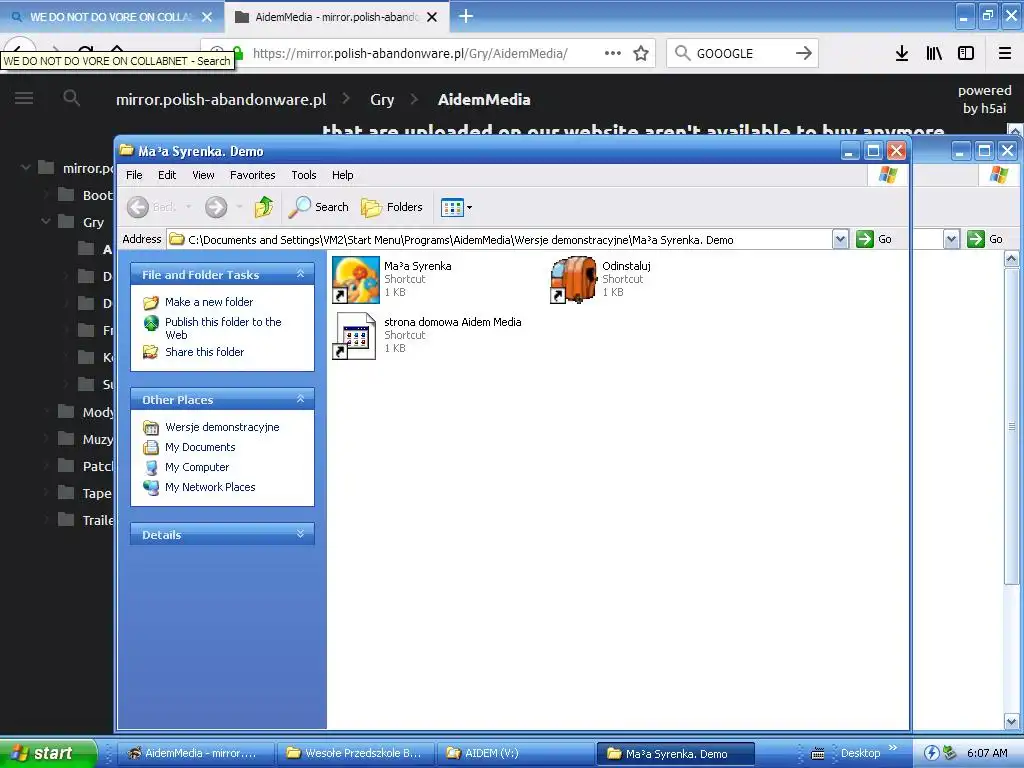Open the Tools menu
Viewport: 1024px width, 768px height.
[x=304, y=175]
